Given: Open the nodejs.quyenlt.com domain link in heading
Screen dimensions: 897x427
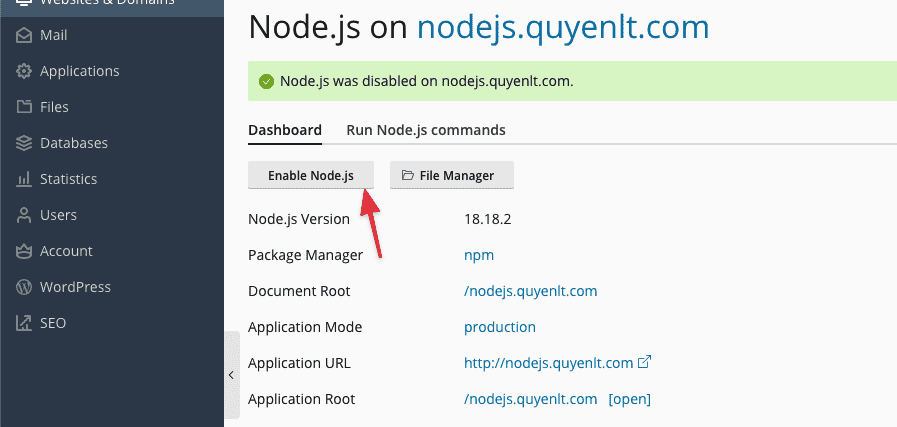Looking at the screenshot, I should click(x=563, y=27).
